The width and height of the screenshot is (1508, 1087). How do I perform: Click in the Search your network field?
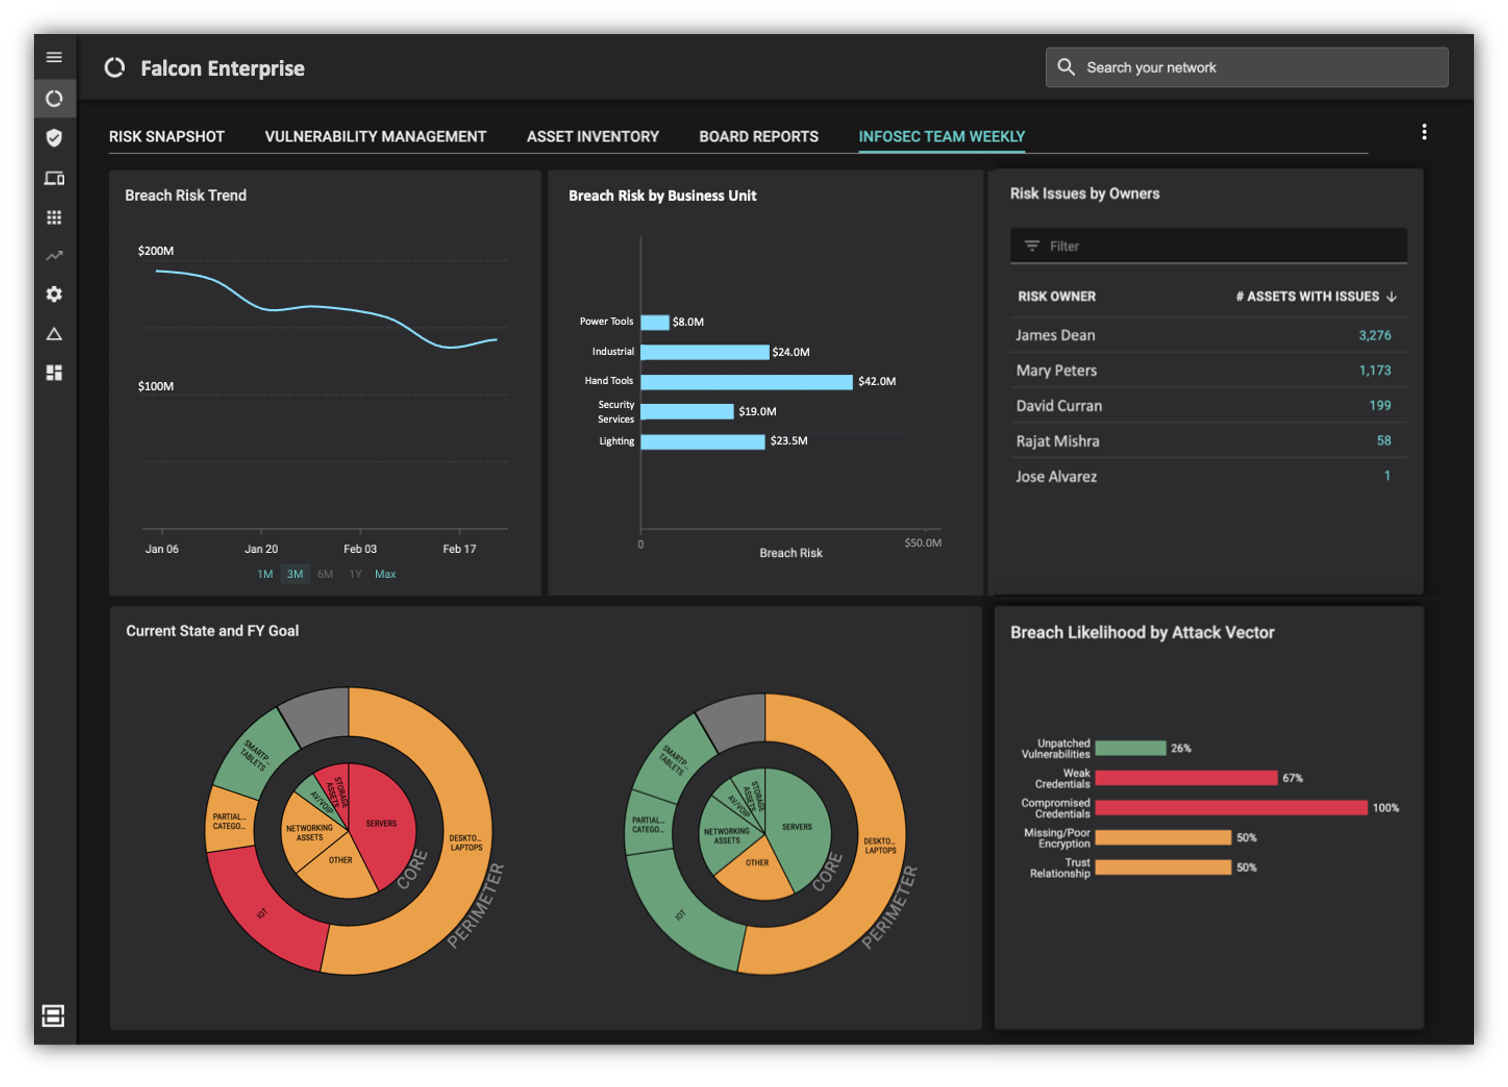coord(1247,67)
